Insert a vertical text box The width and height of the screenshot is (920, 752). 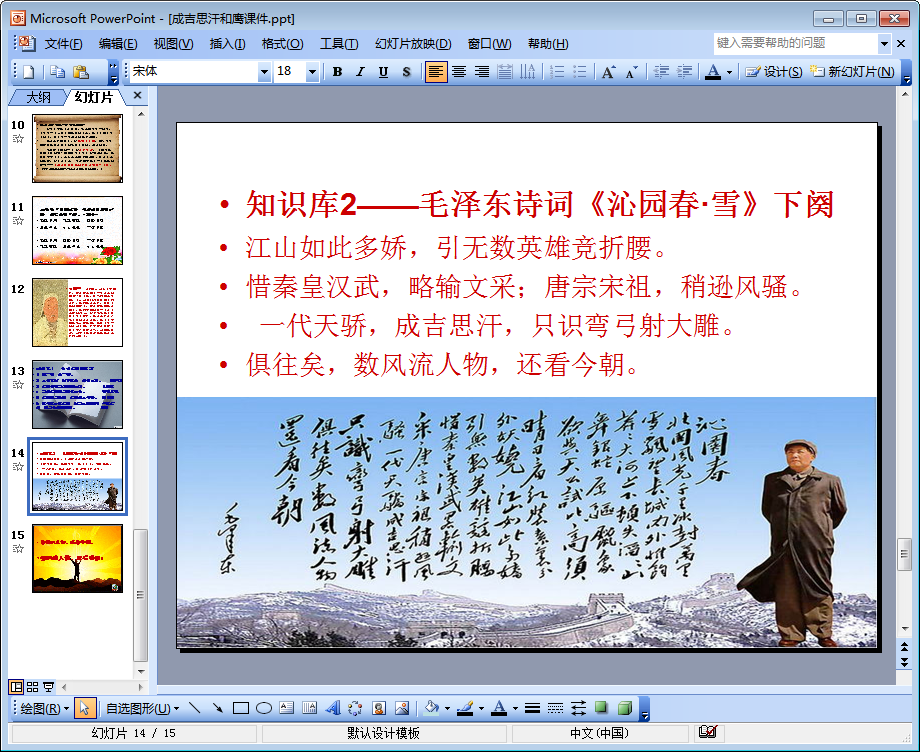(310, 709)
